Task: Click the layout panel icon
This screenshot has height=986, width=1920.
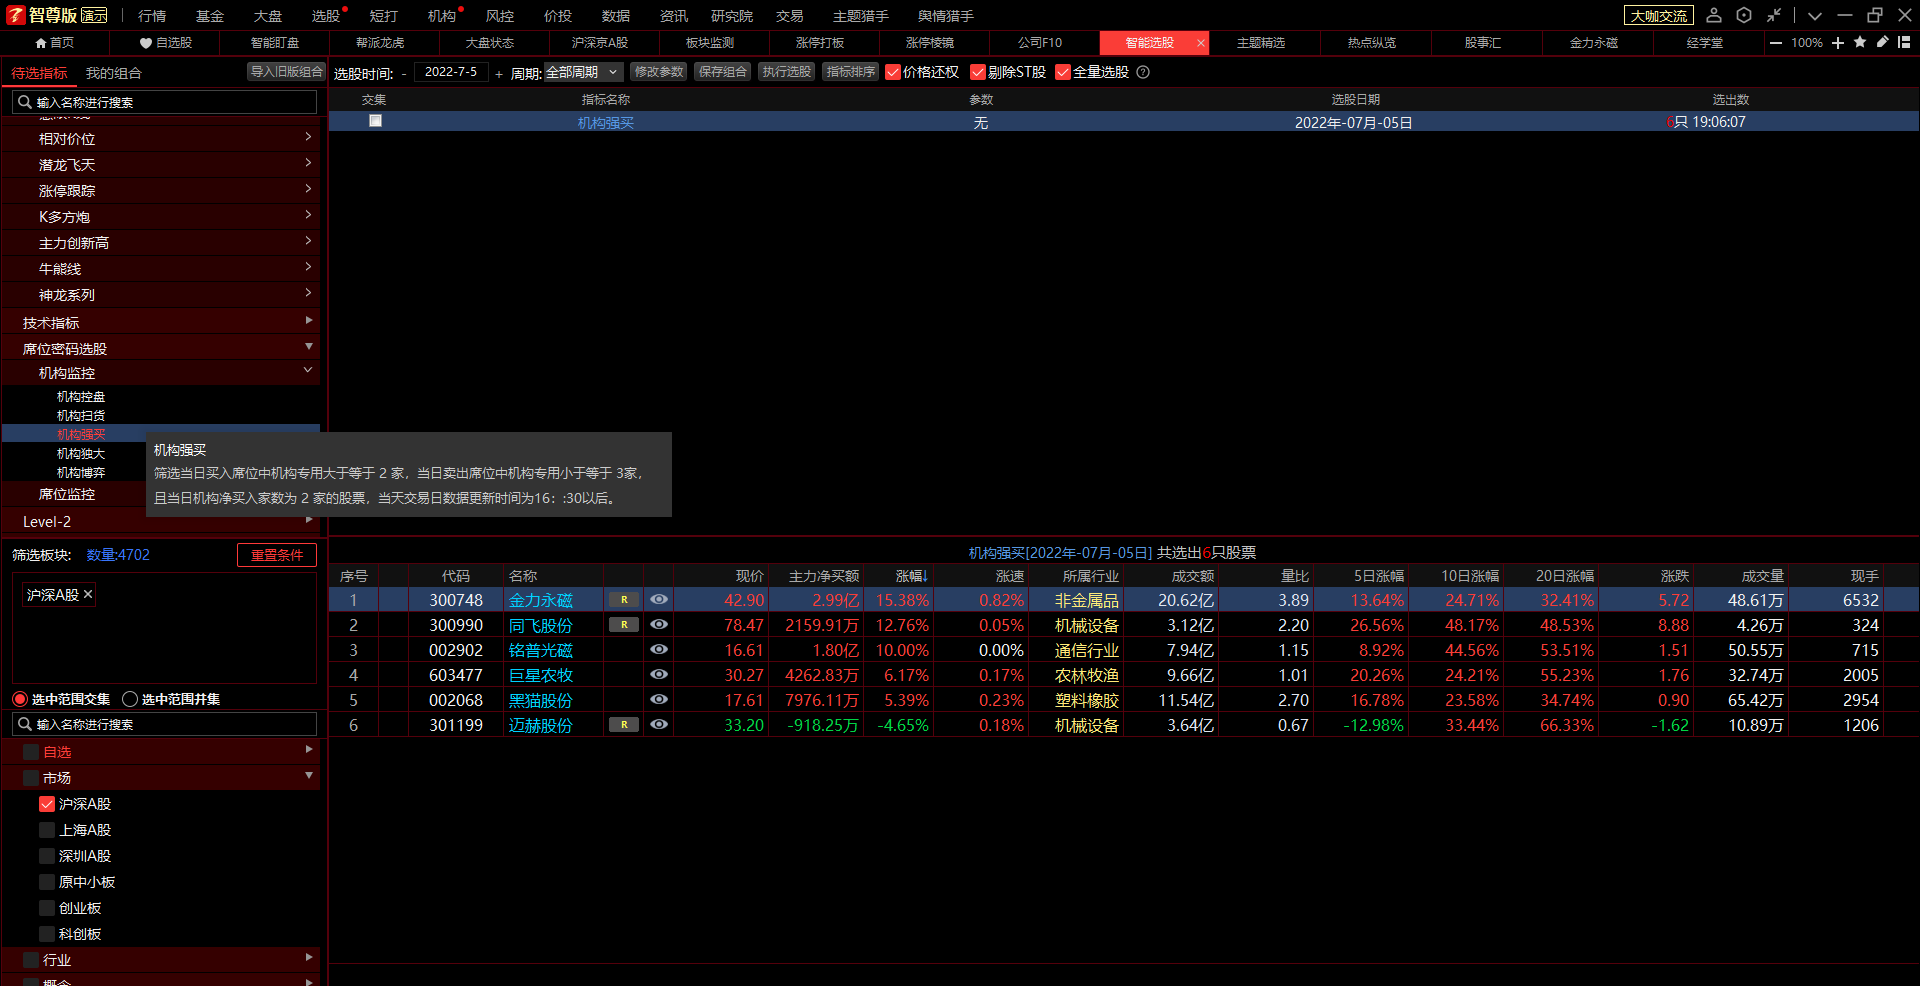Action: 1904,42
